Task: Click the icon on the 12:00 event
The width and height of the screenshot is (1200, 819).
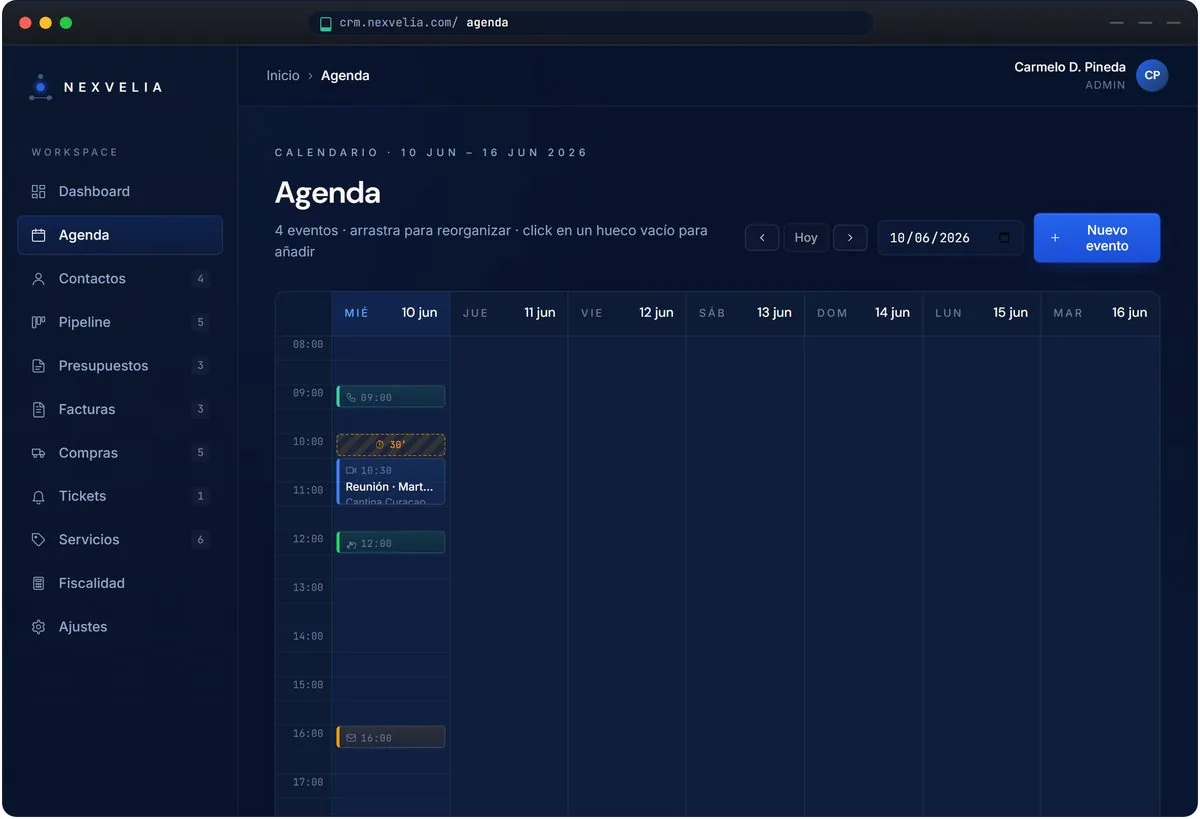Action: click(x=351, y=544)
